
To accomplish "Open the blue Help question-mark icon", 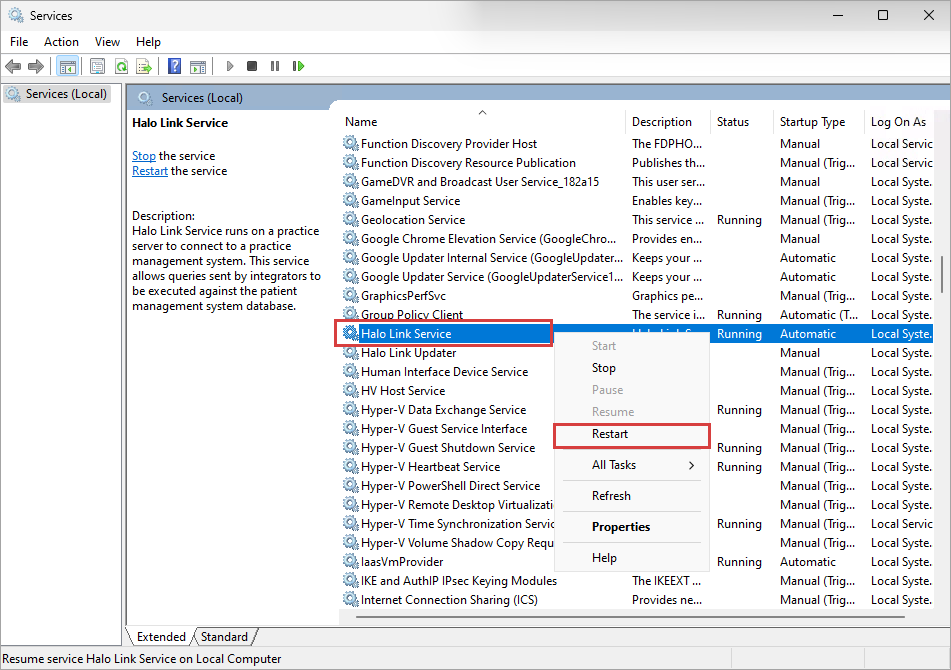I will point(174,66).
